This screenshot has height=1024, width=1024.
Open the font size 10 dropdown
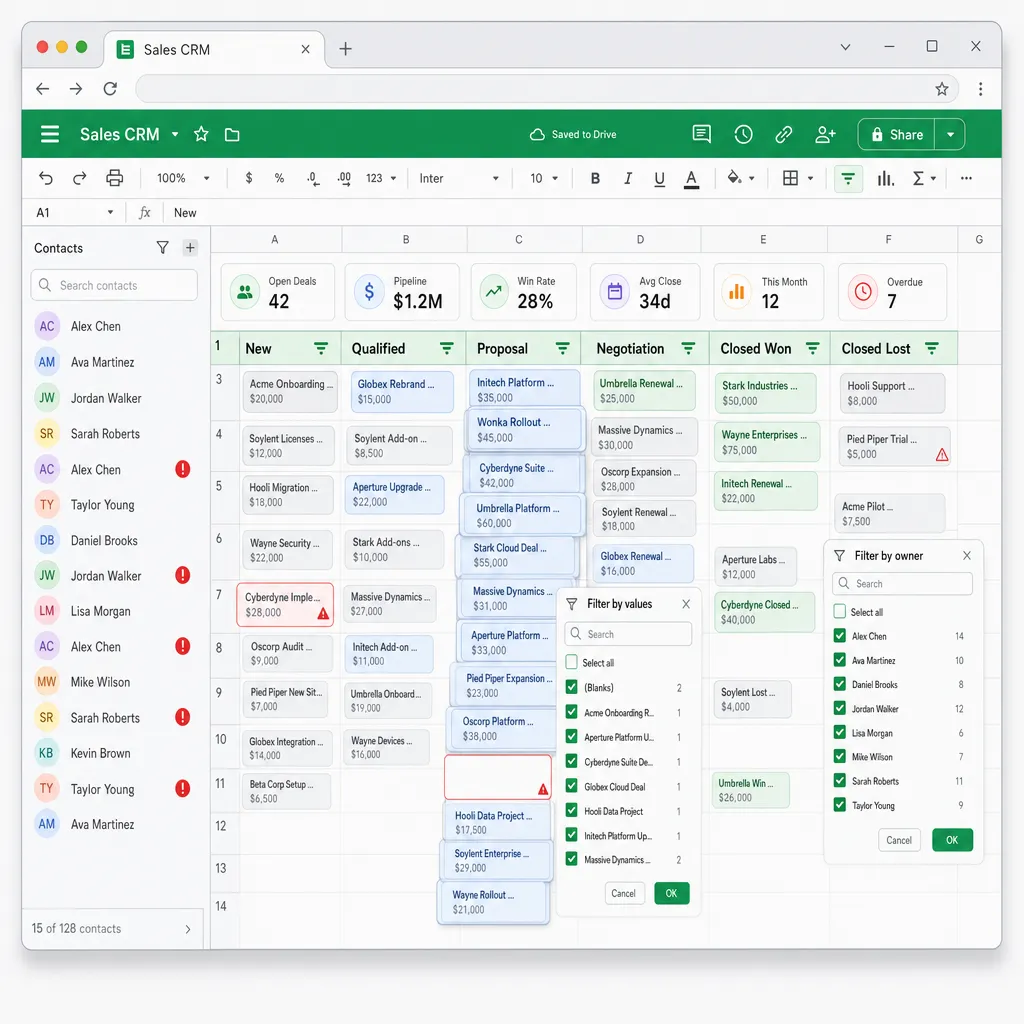pos(544,178)
